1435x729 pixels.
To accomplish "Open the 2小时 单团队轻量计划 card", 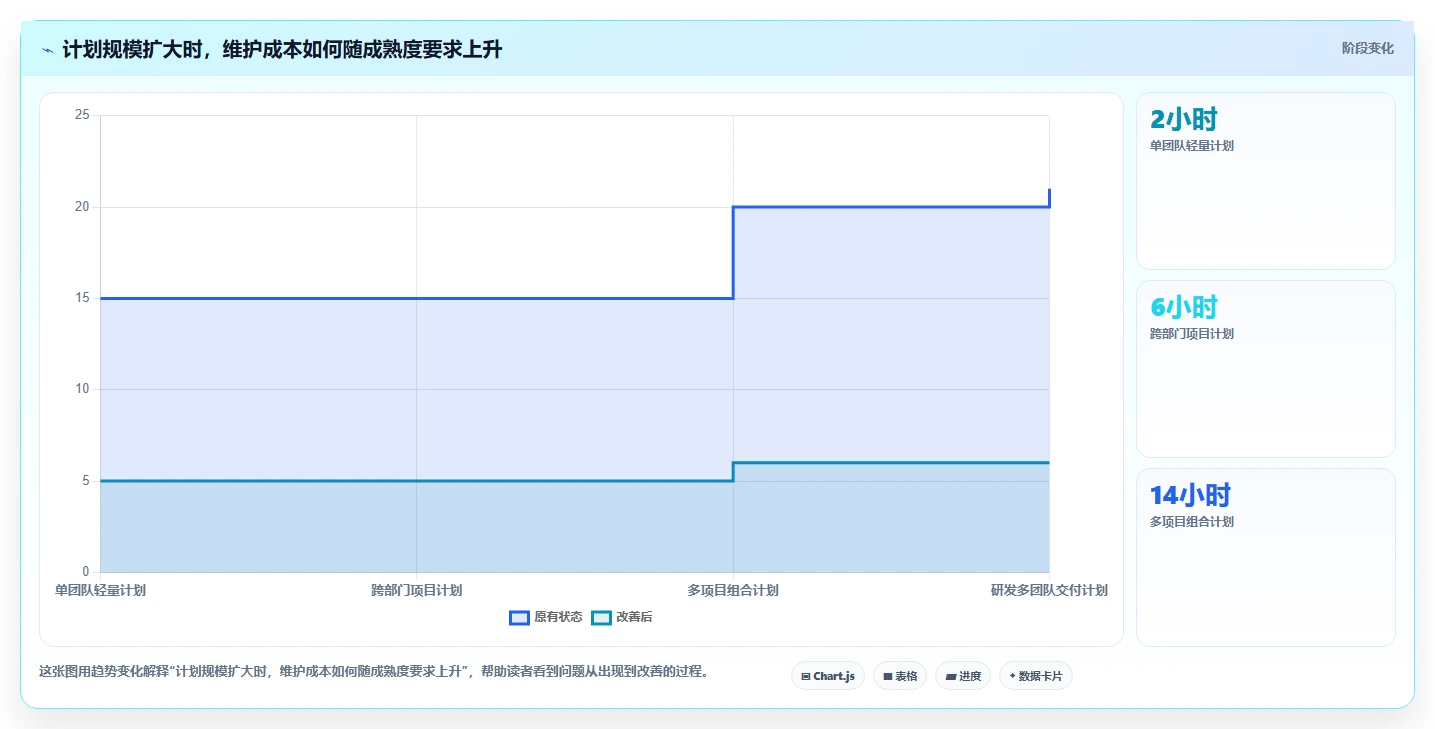I will tap(1266, 181).
